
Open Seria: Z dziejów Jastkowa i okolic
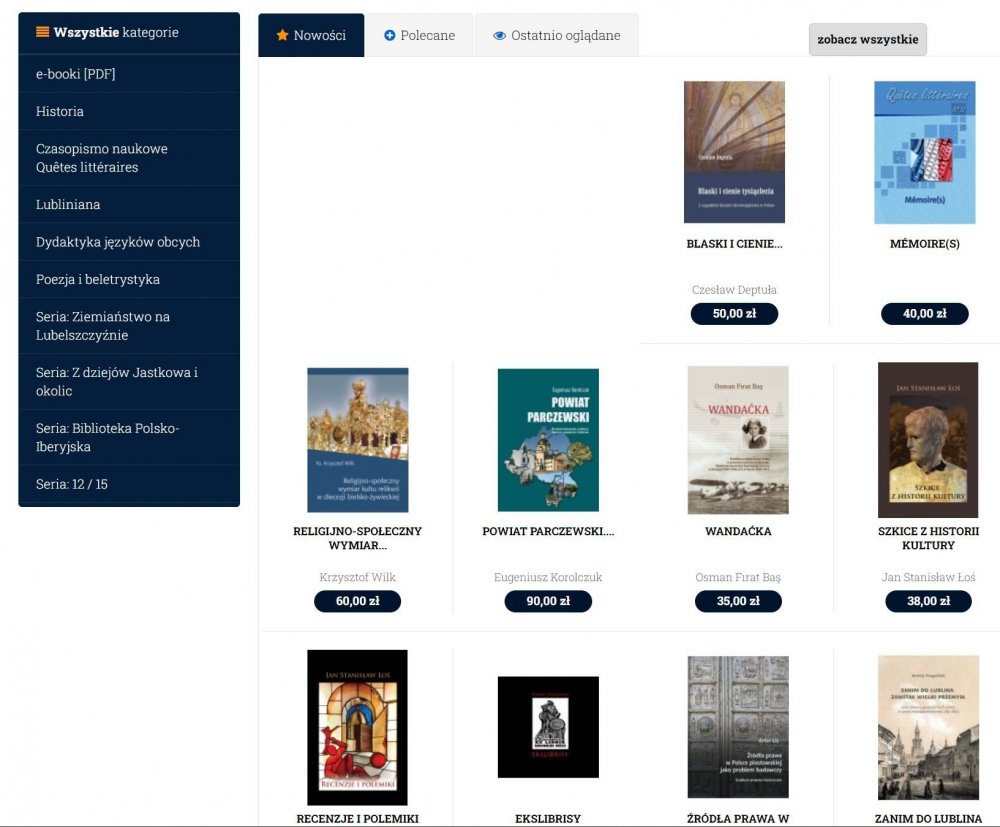(129, 382)
